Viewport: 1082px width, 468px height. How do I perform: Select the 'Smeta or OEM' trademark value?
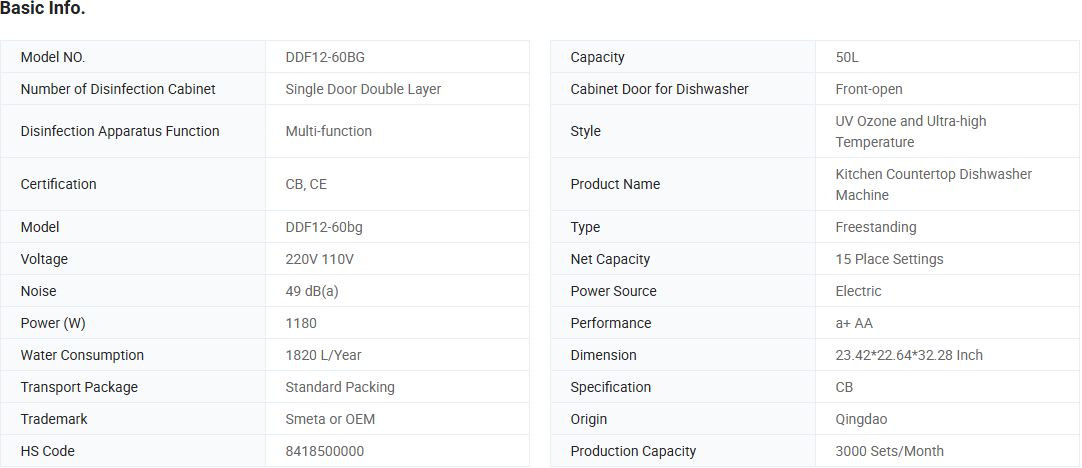coord(330,419)
